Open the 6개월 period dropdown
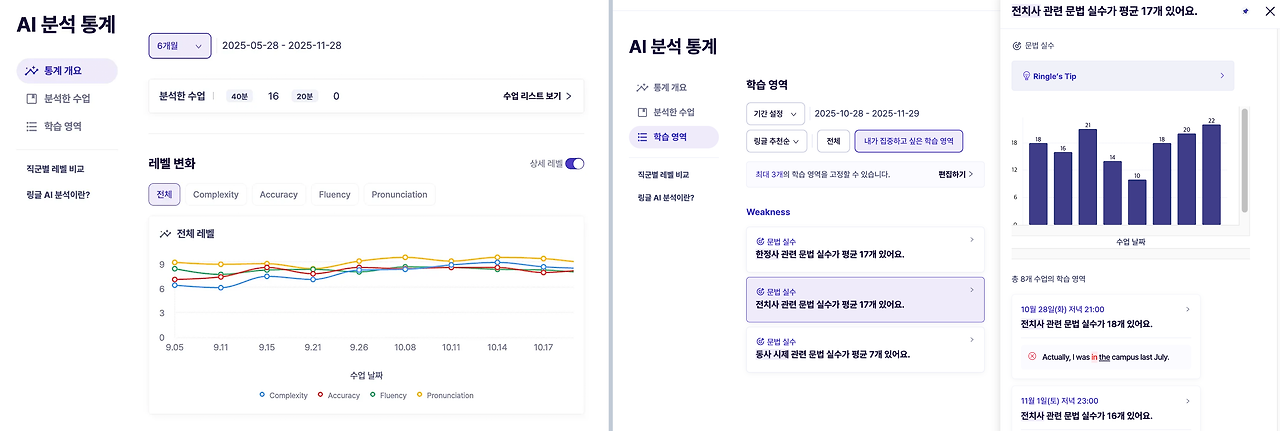 (x=180, y=46)
